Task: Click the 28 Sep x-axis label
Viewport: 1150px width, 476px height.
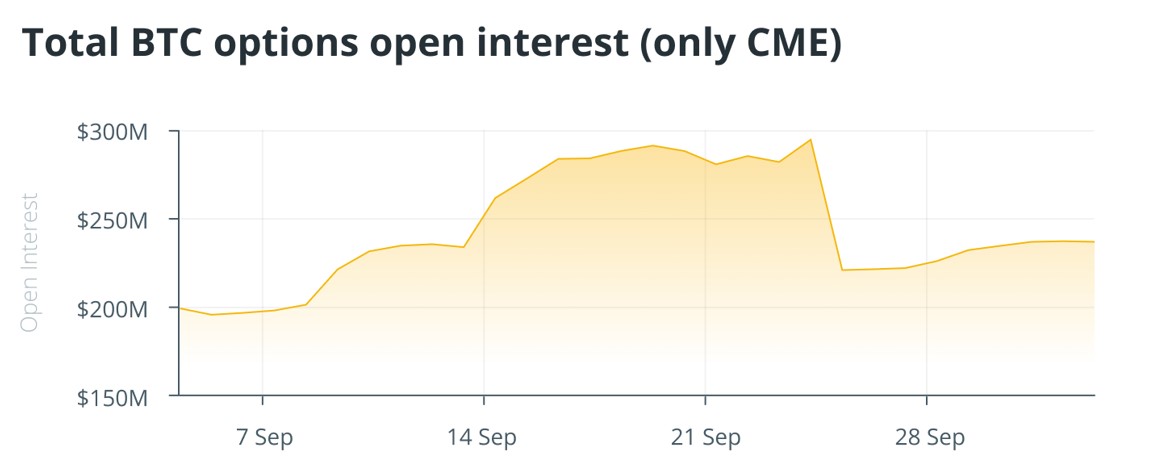Action: [929, 438]
